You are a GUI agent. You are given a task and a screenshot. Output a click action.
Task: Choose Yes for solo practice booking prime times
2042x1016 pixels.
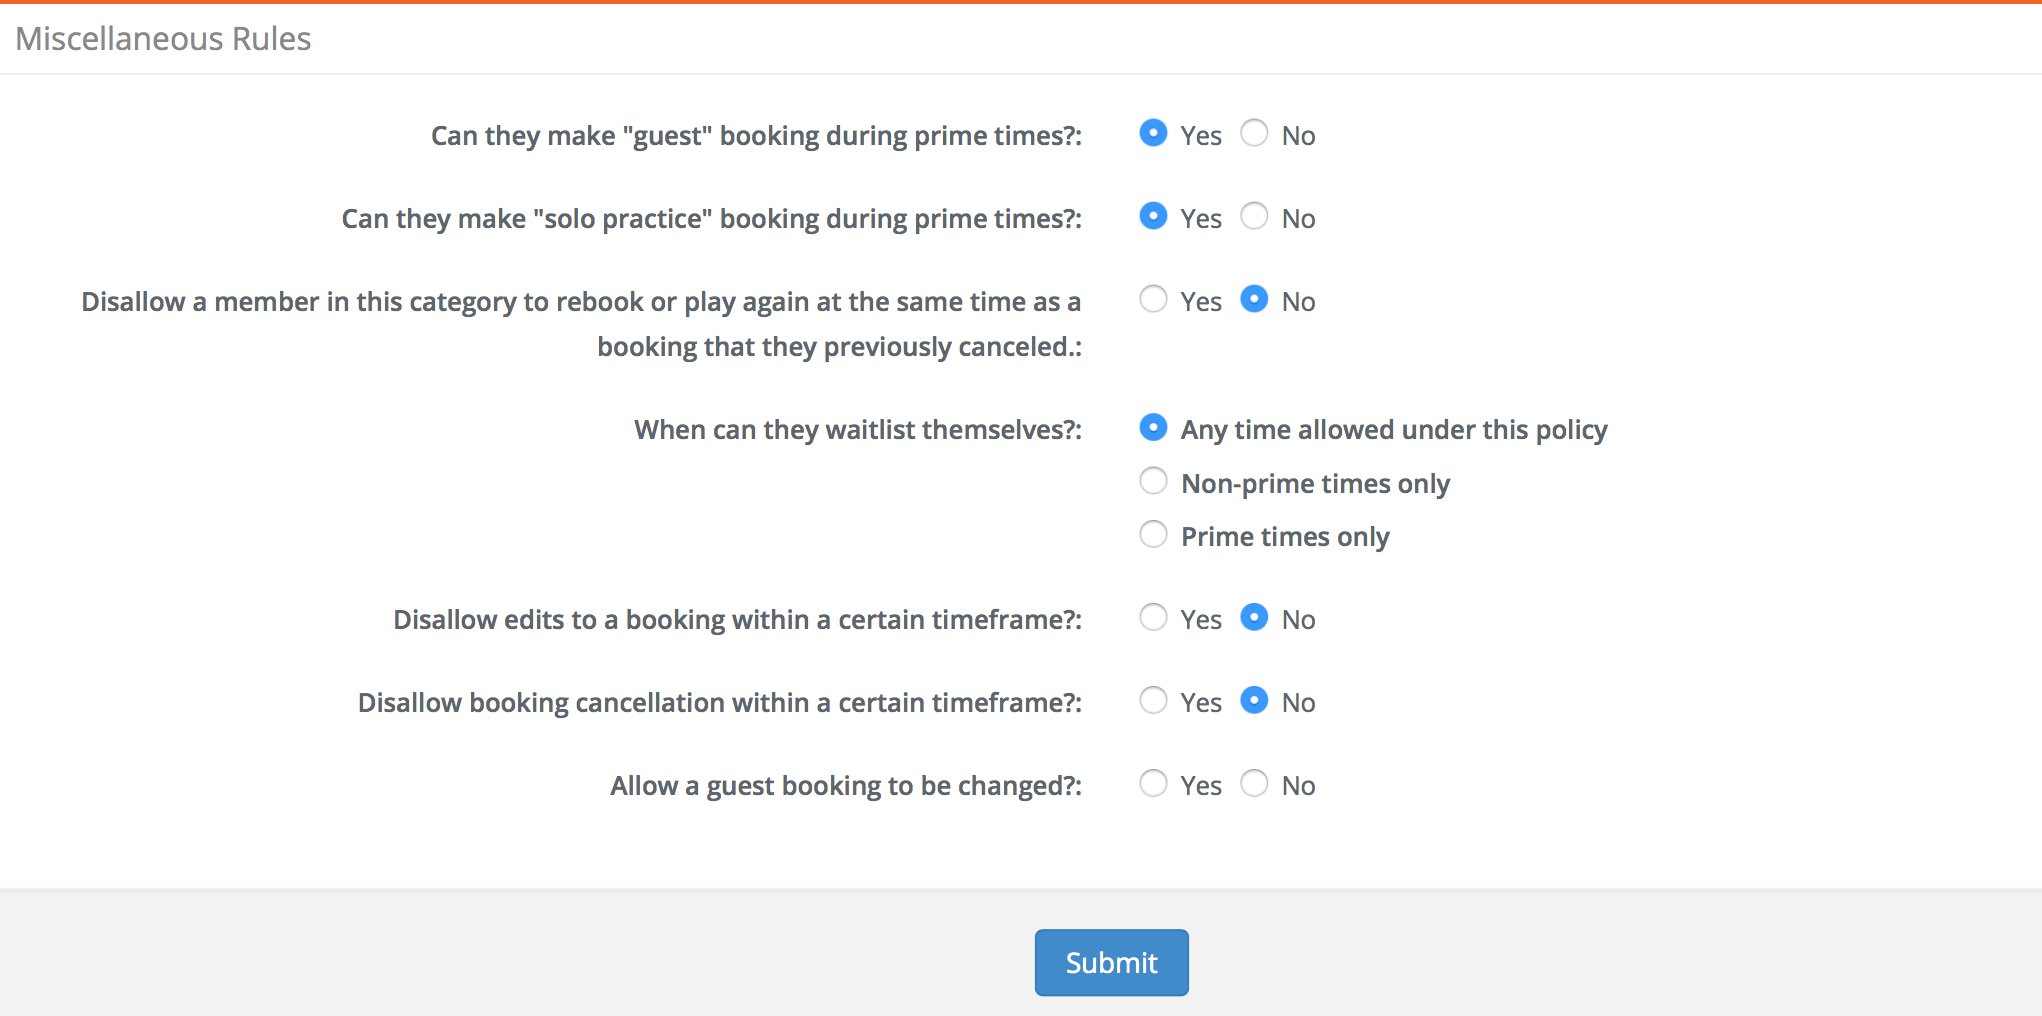pos(1153,216)
